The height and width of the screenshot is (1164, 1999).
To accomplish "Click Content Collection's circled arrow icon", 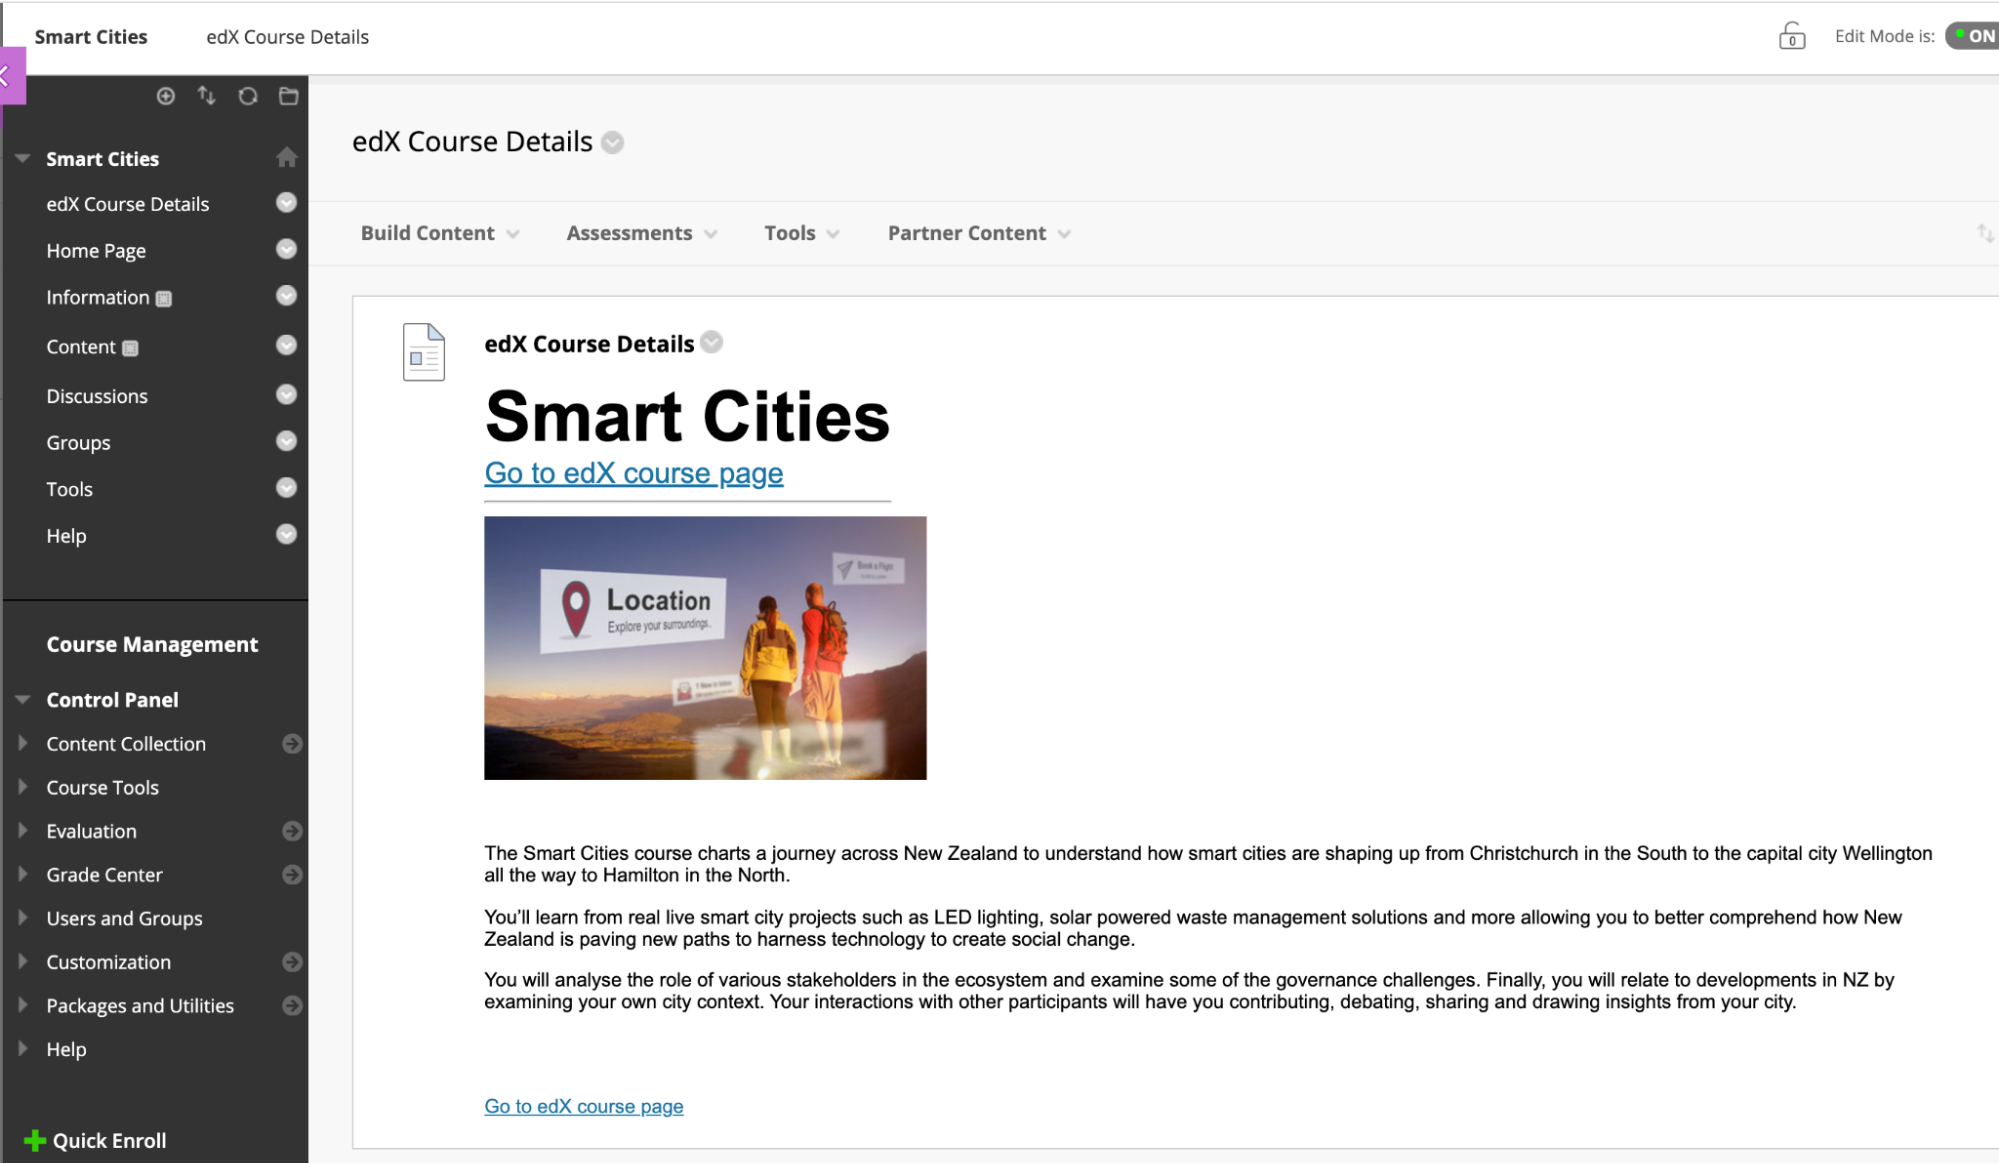I will coord(292,744).
